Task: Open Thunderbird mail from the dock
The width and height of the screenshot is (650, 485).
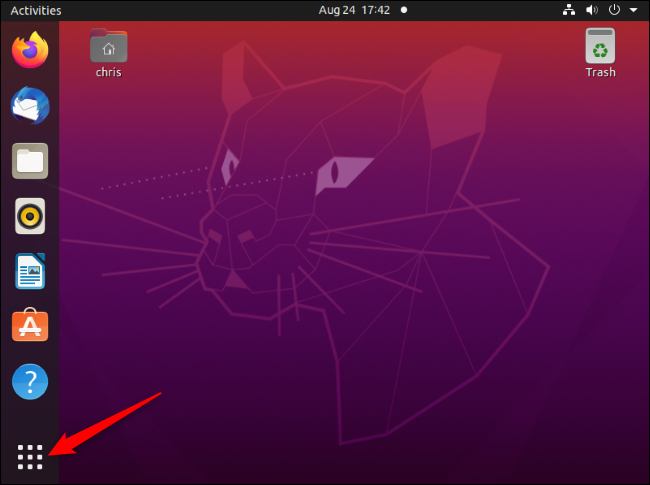Action: 30,106
